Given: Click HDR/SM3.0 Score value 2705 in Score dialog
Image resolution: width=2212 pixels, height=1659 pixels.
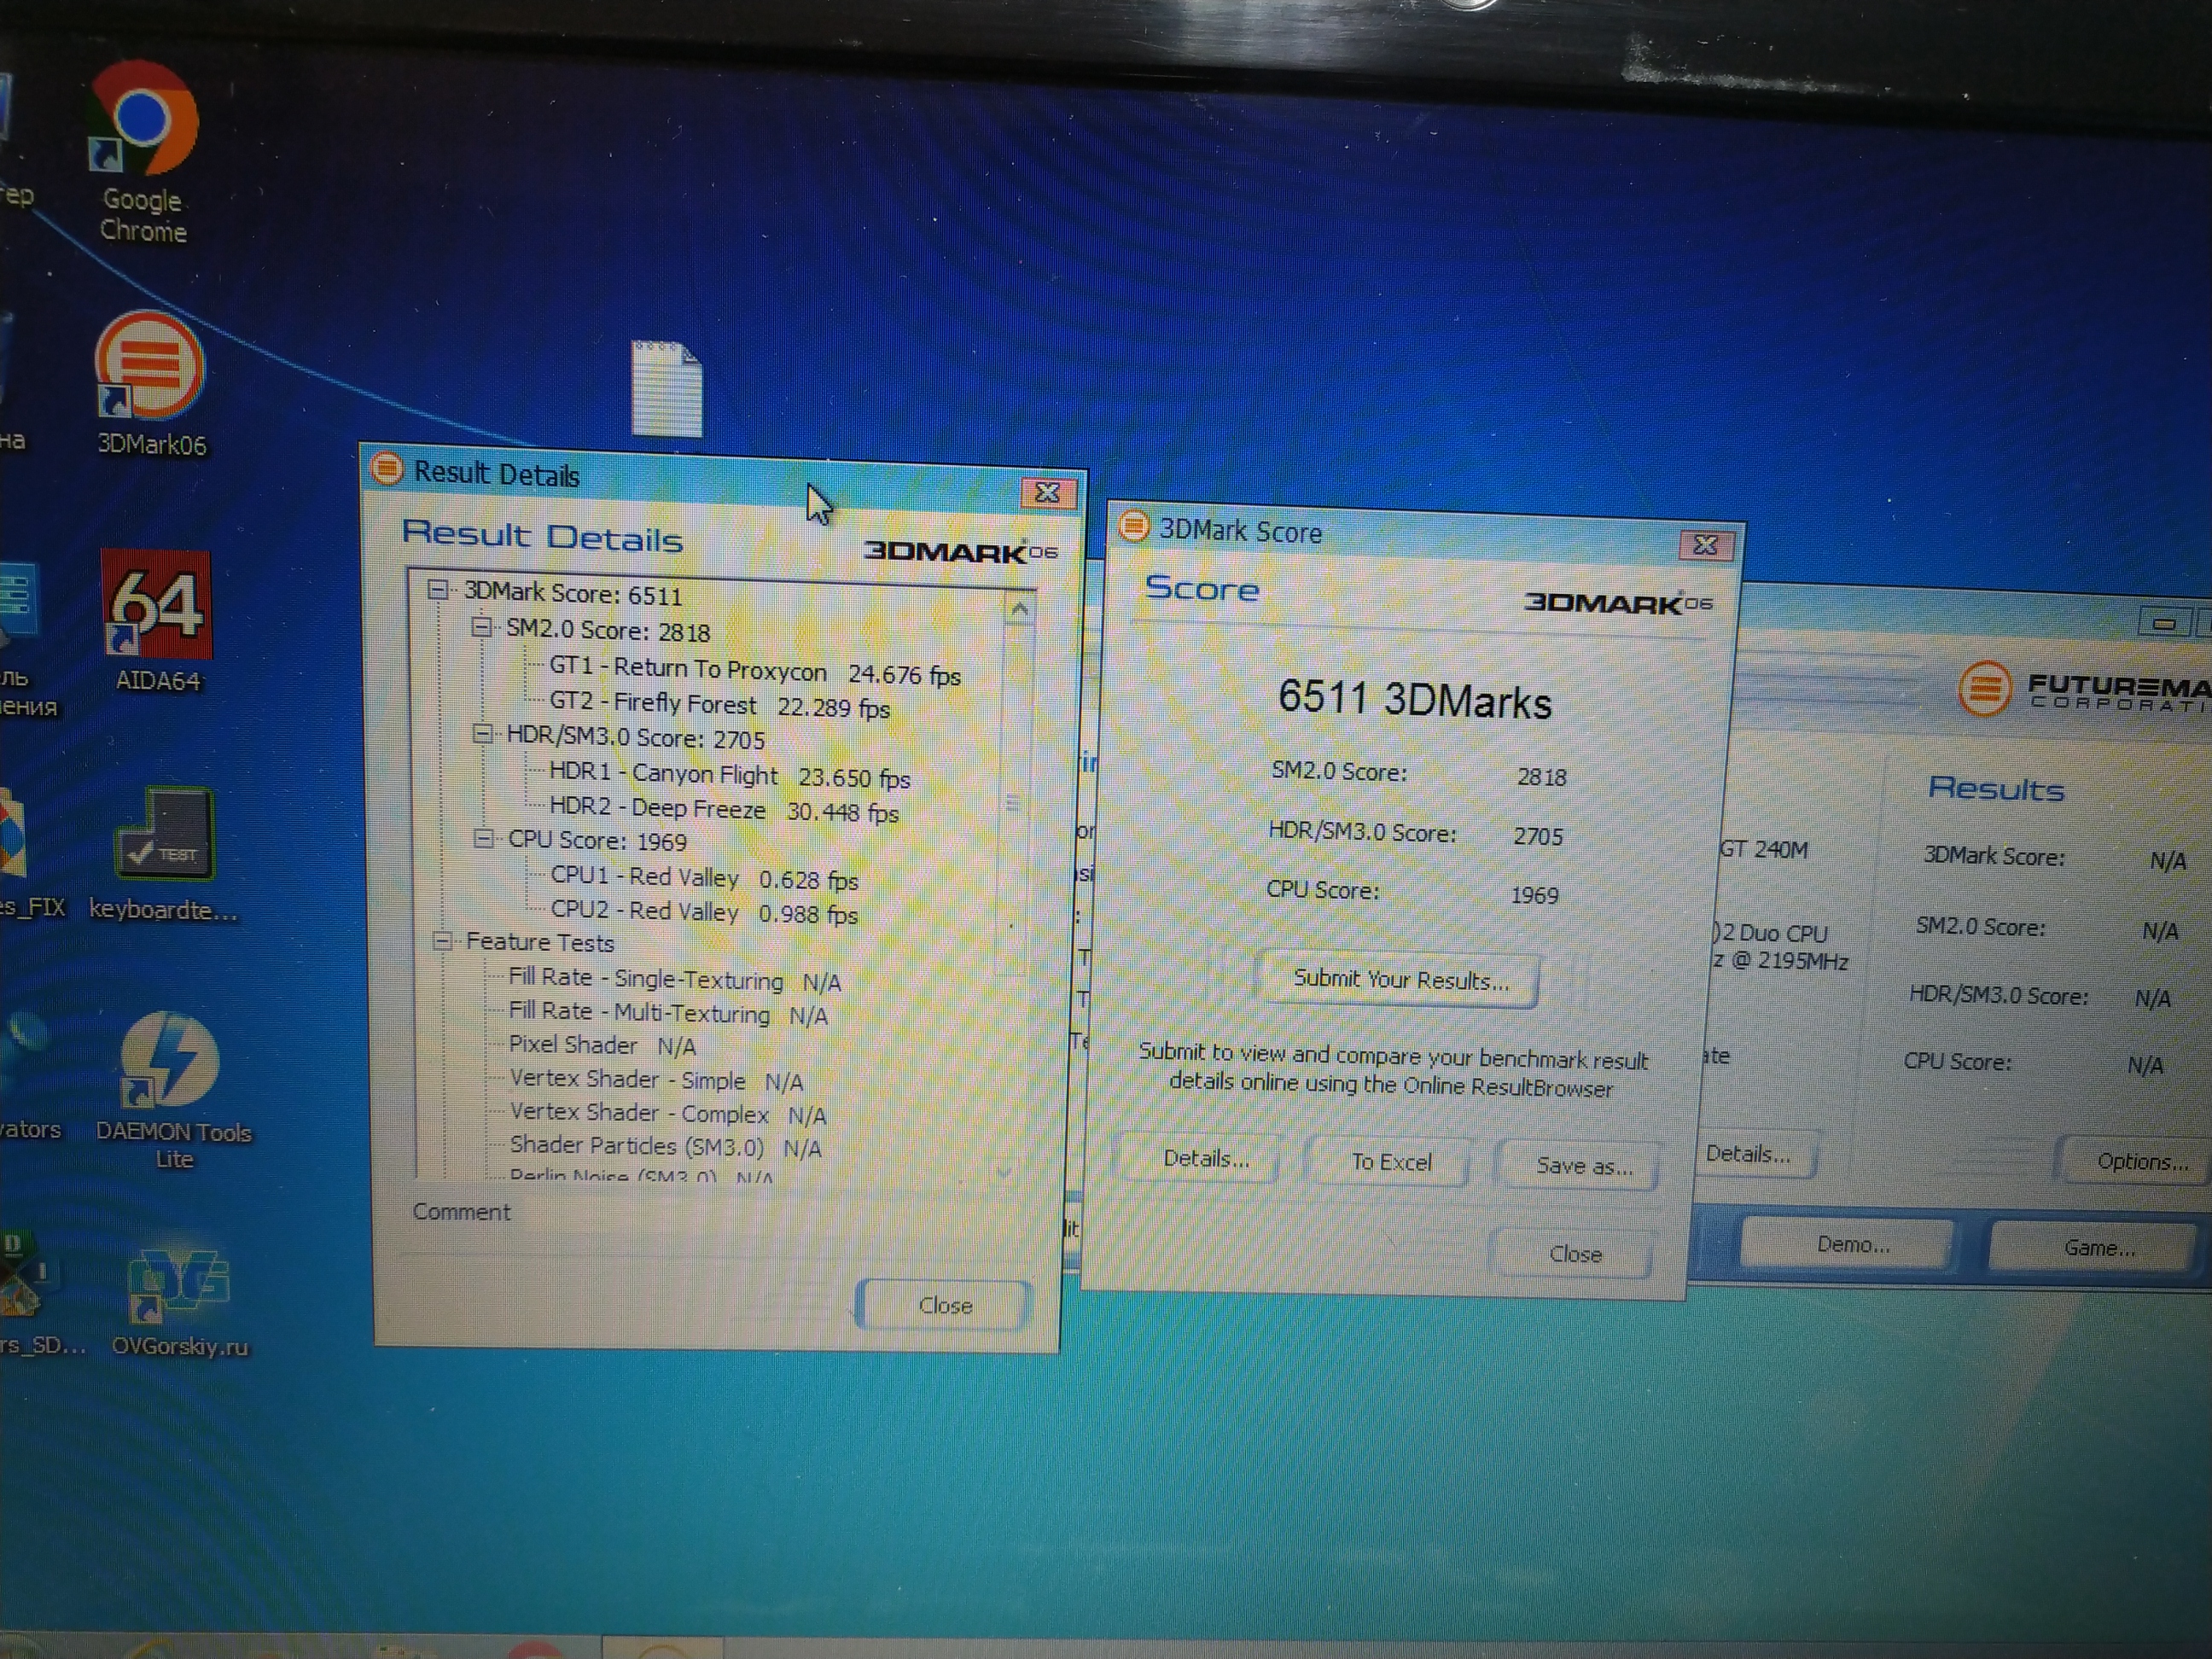Looking at the screenshot, I should [x=1538, y=837].
